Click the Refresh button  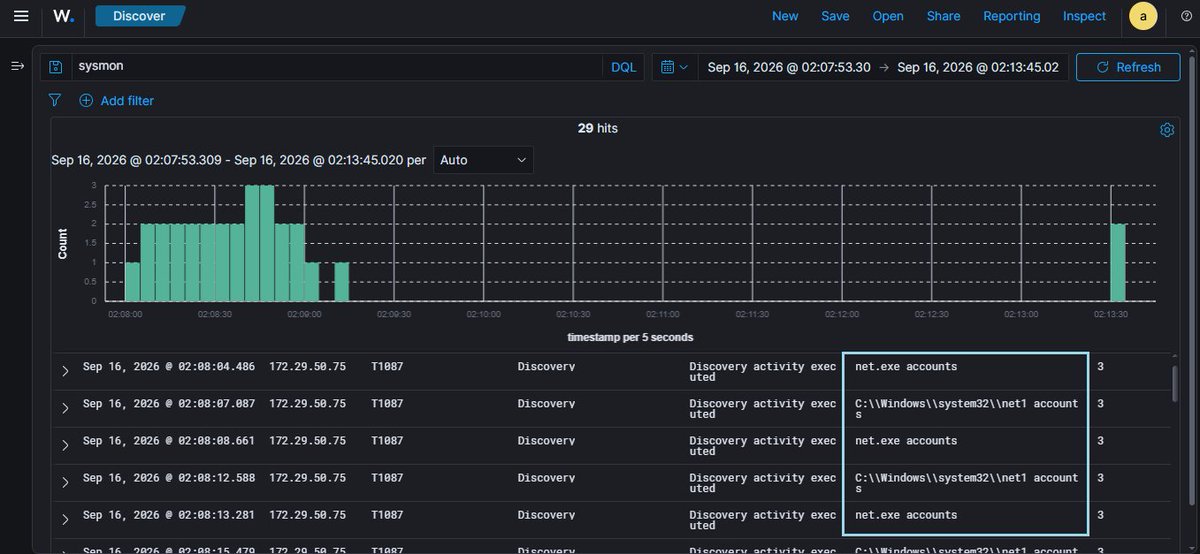[1128, 67]
